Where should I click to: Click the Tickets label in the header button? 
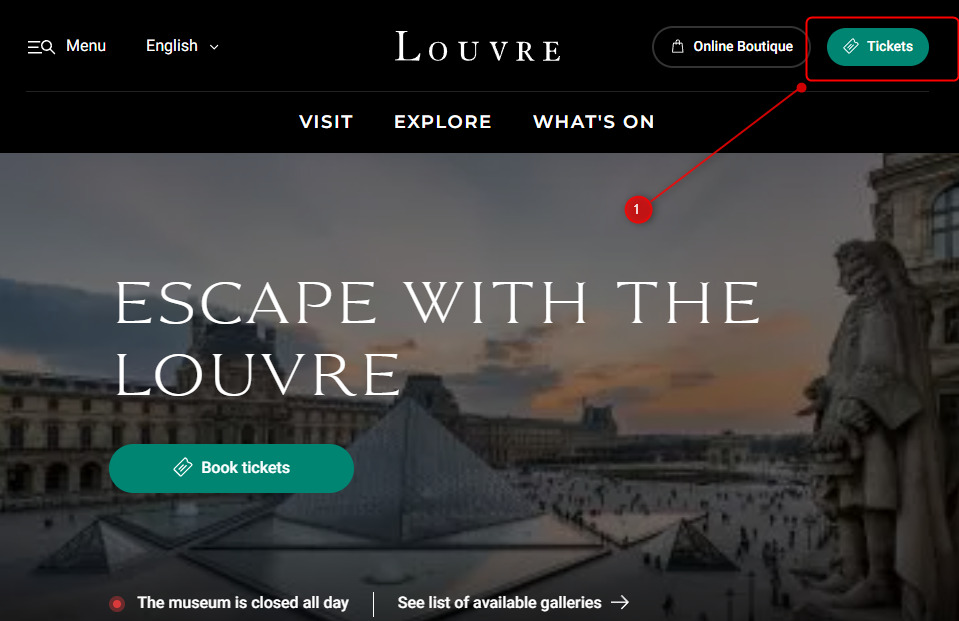890,46
